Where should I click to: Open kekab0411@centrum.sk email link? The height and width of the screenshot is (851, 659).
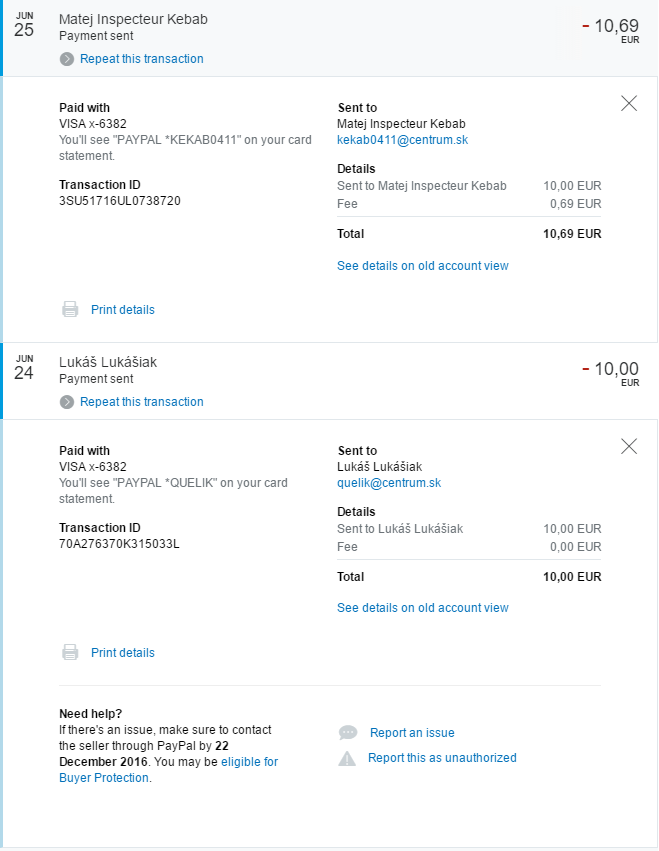point(402,140)
